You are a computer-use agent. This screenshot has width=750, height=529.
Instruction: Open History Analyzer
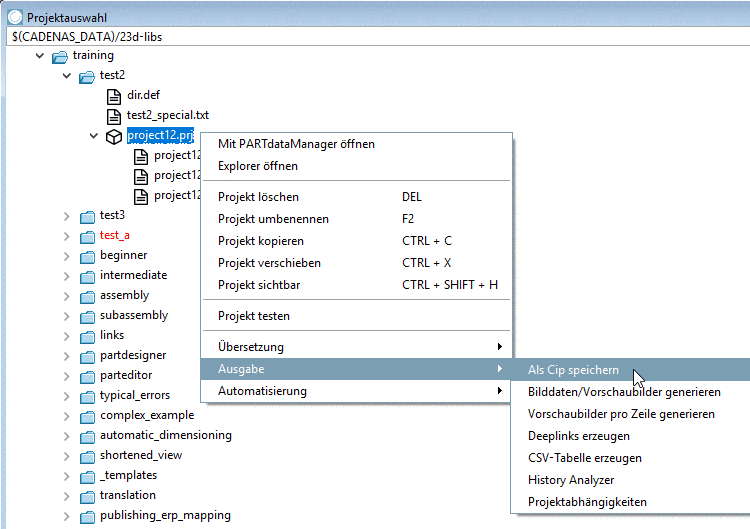point(631,480)
